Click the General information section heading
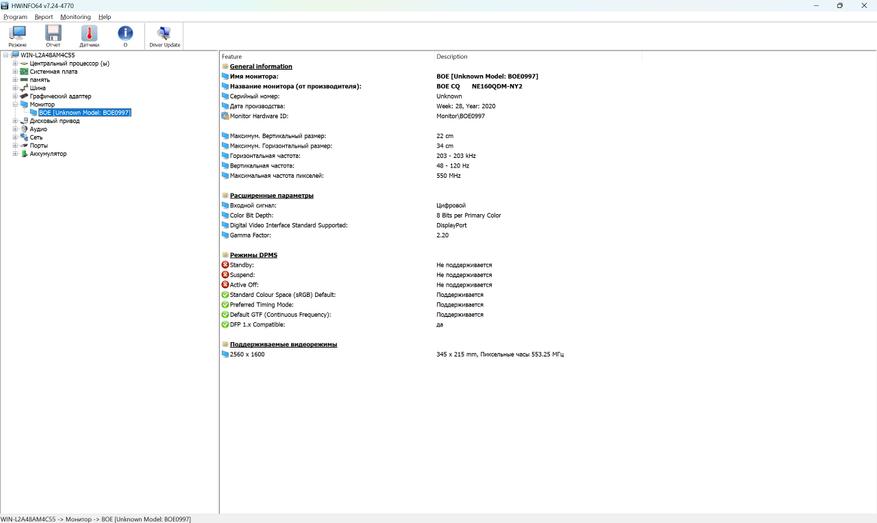This screenshot has width=877, height=523. (x=261, y=67)
